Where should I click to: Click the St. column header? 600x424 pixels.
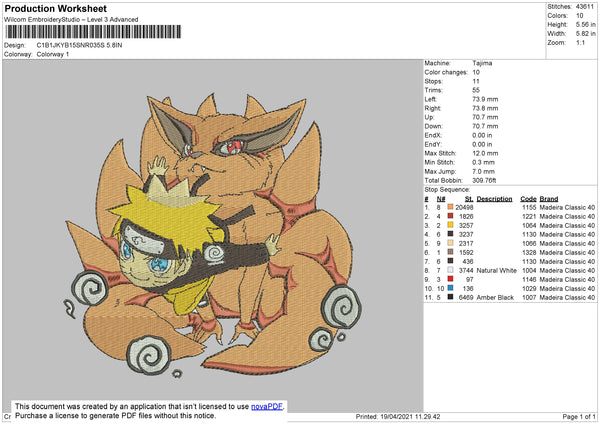tap(469, 199)
